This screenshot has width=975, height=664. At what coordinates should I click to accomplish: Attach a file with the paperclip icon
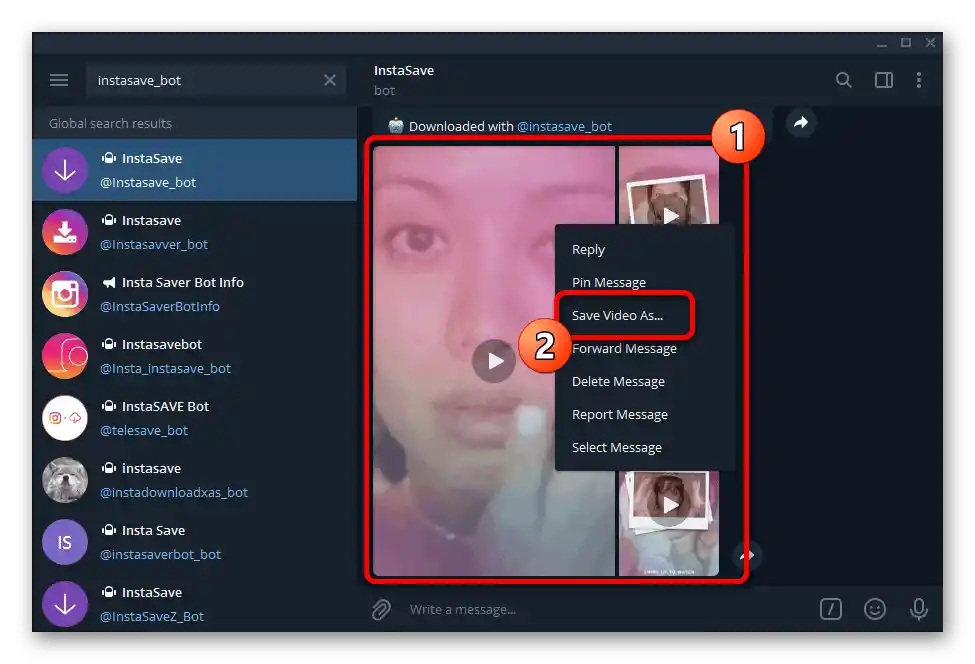click(381, 609)
